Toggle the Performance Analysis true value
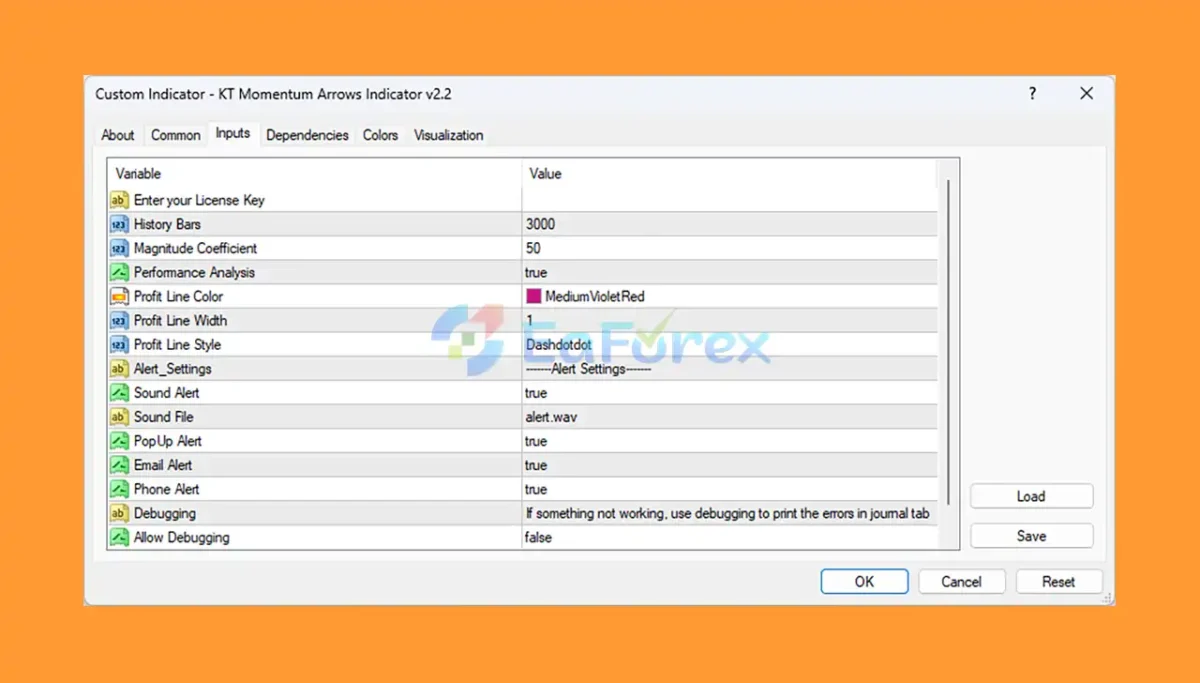This screenshot has width=1200, height=683. pos(536,272)
